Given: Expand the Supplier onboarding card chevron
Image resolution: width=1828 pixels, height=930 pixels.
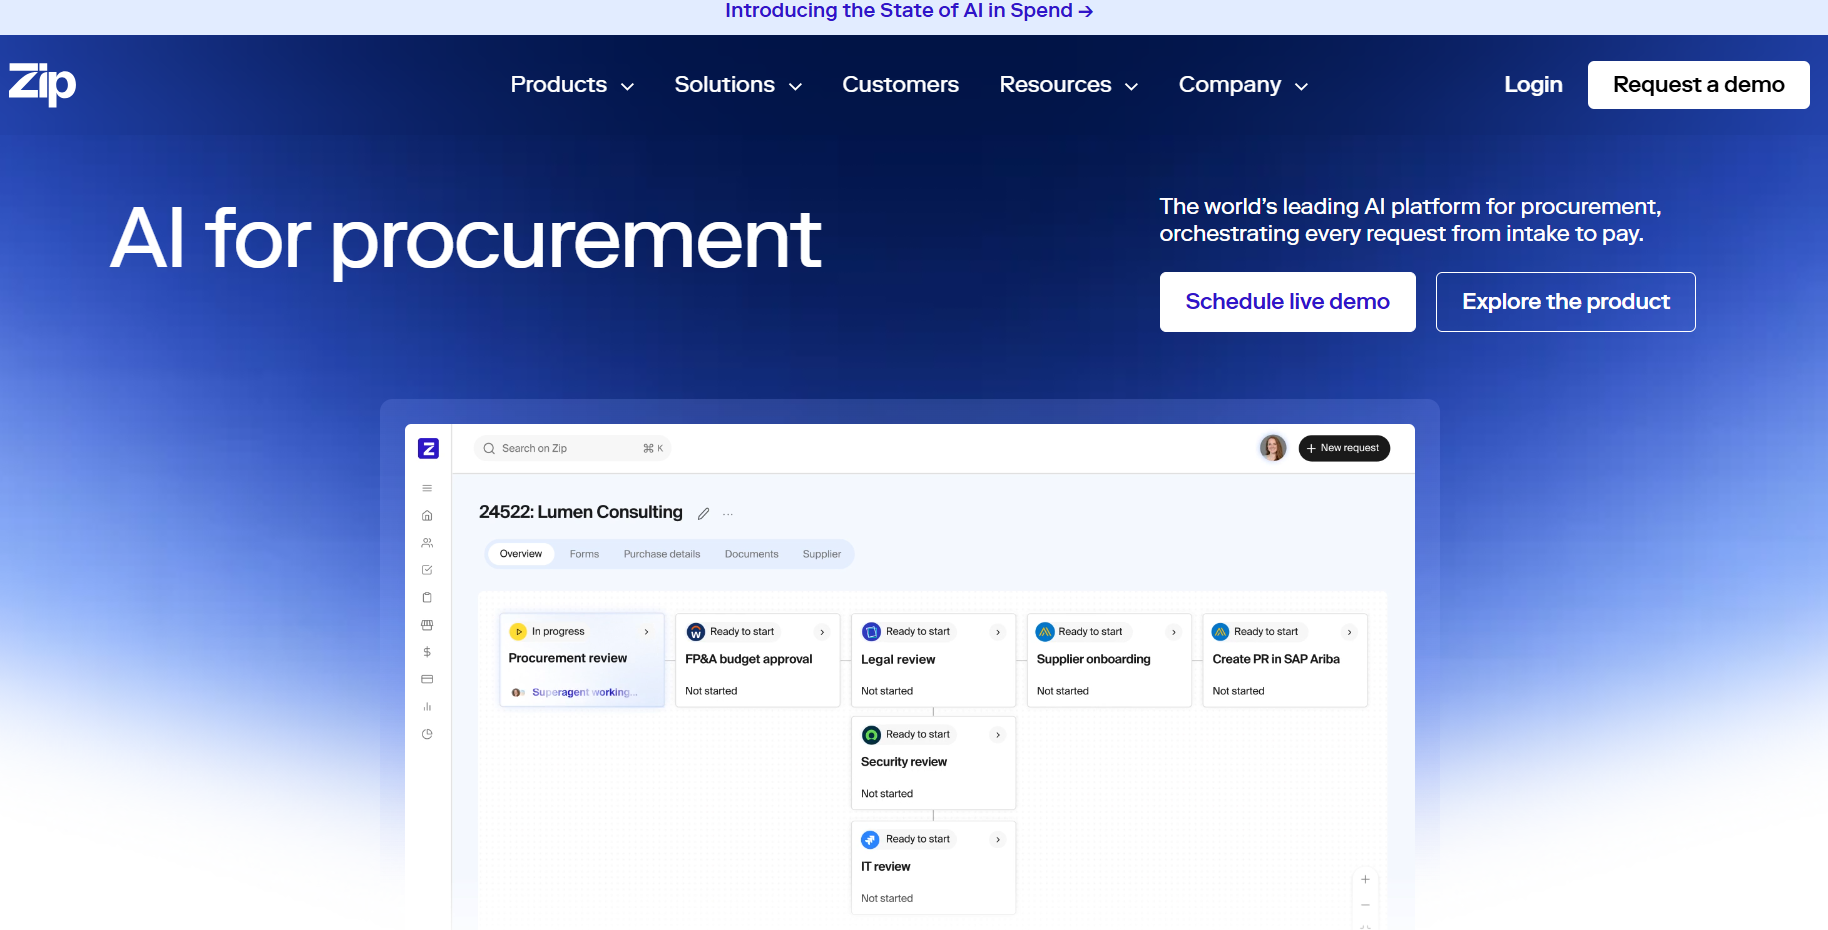Looking at the screenshot, I should 1174,632.
